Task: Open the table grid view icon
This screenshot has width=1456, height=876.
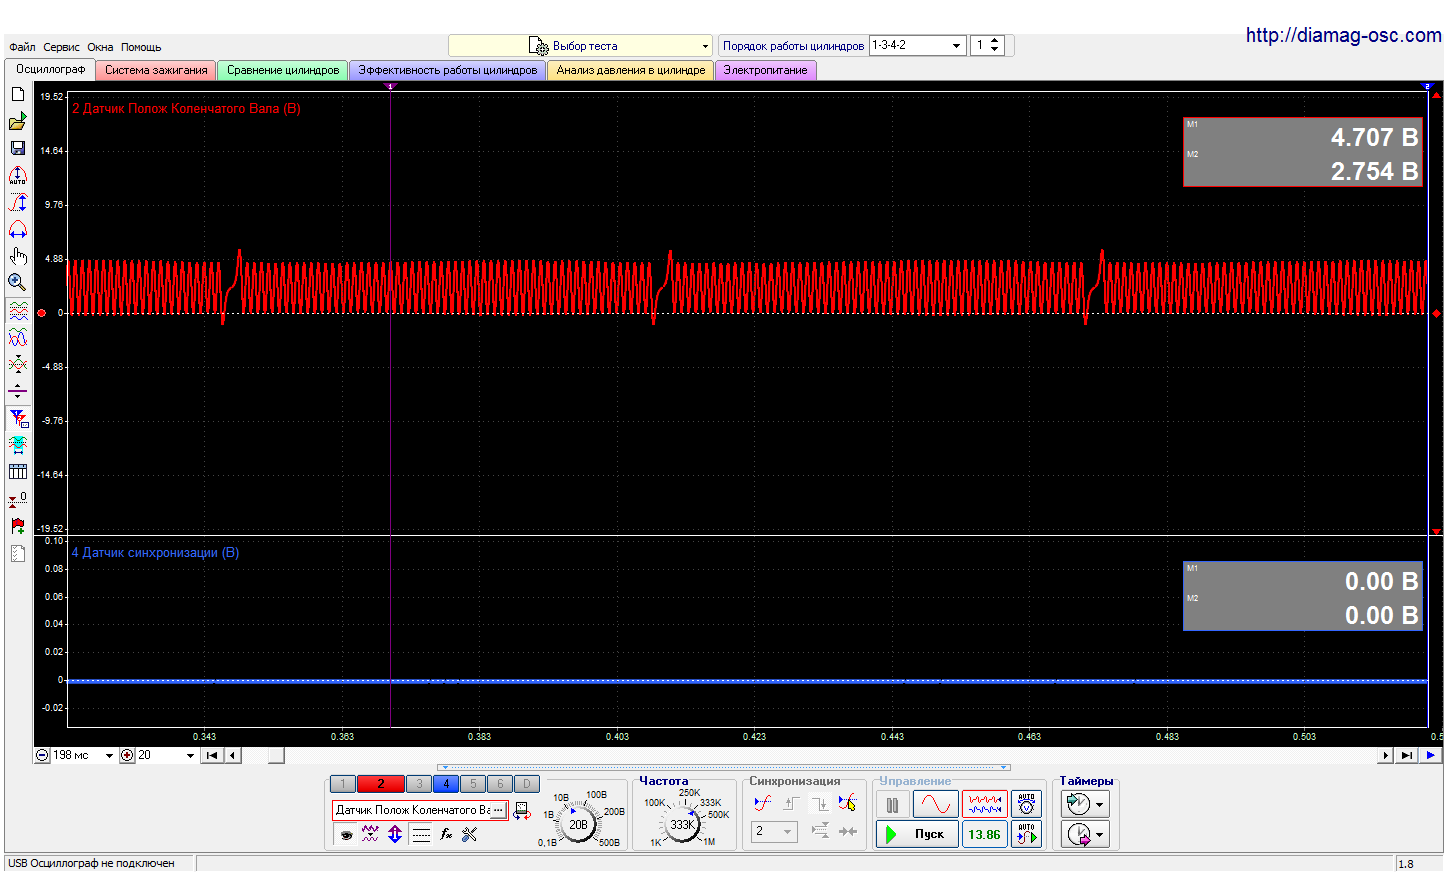Action: (x=18, y=472)
